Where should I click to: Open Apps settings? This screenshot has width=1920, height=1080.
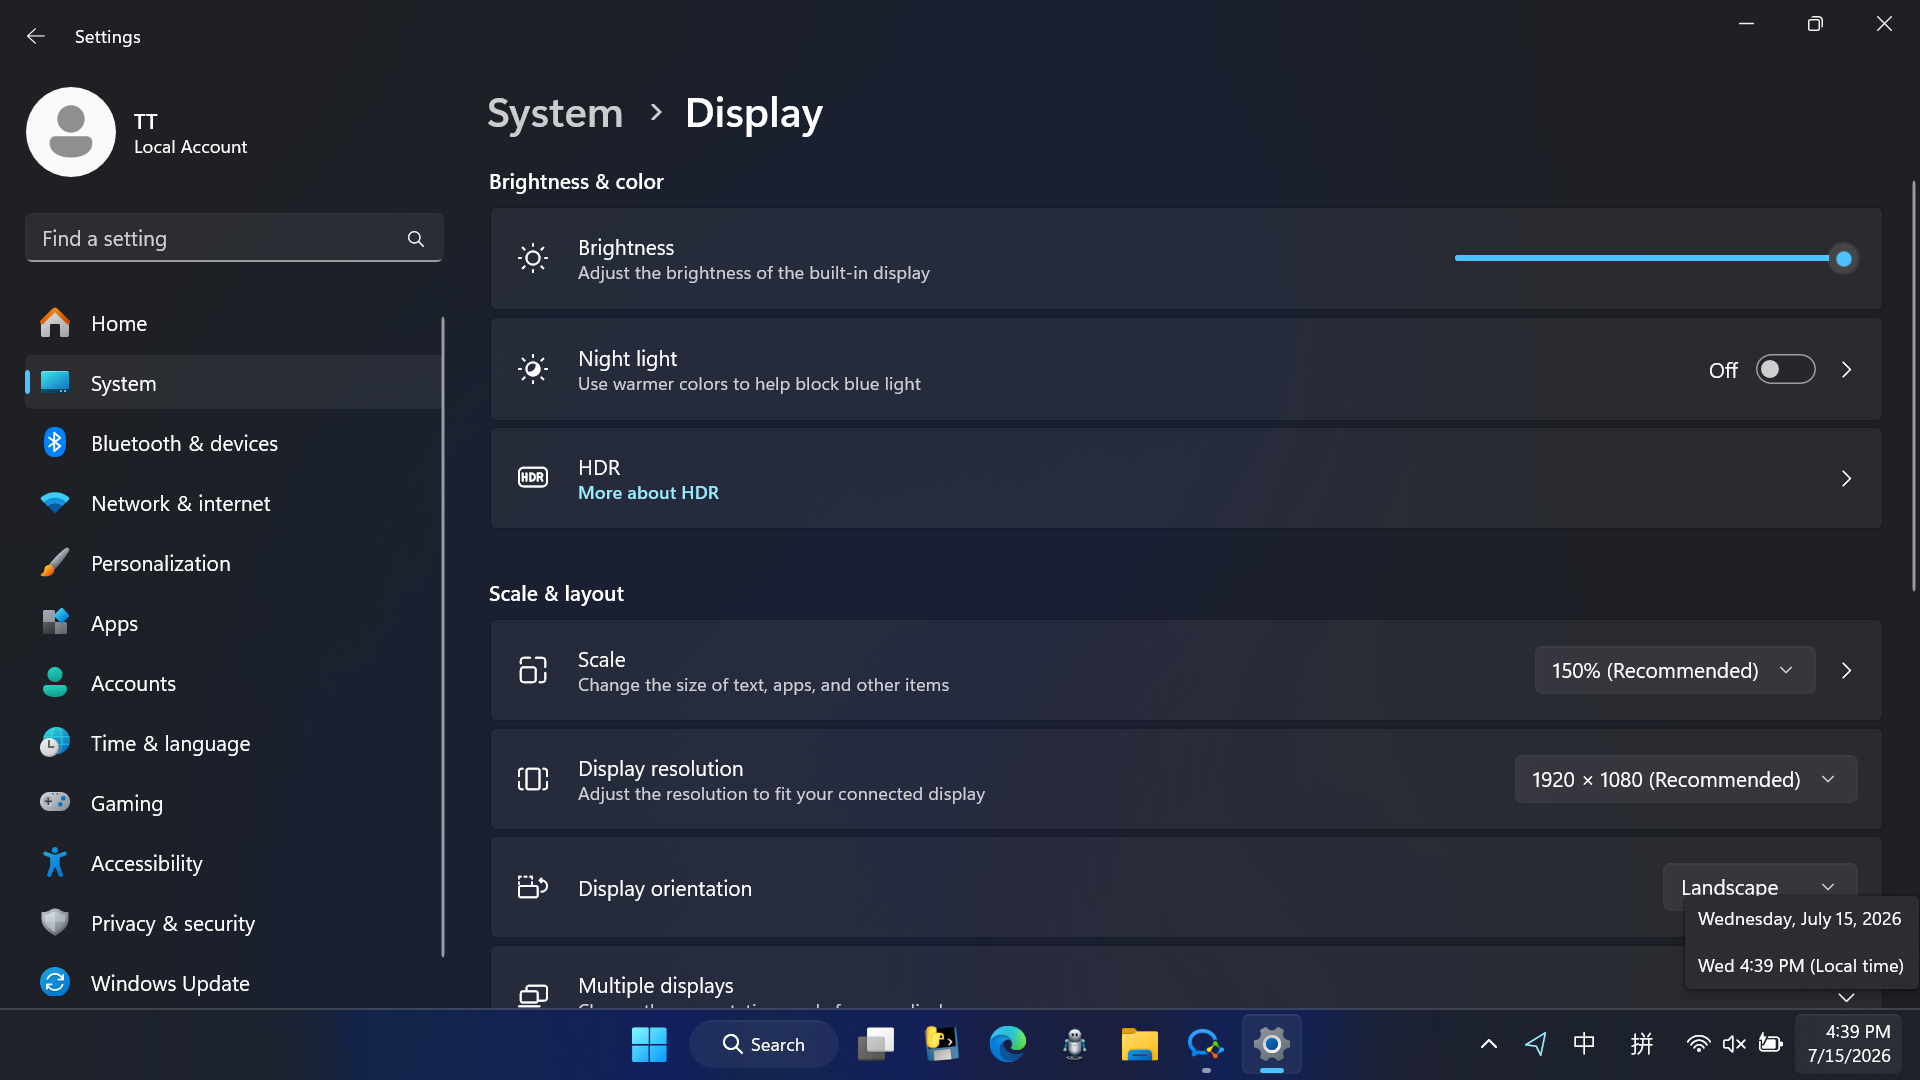click(x=232, y=623)
